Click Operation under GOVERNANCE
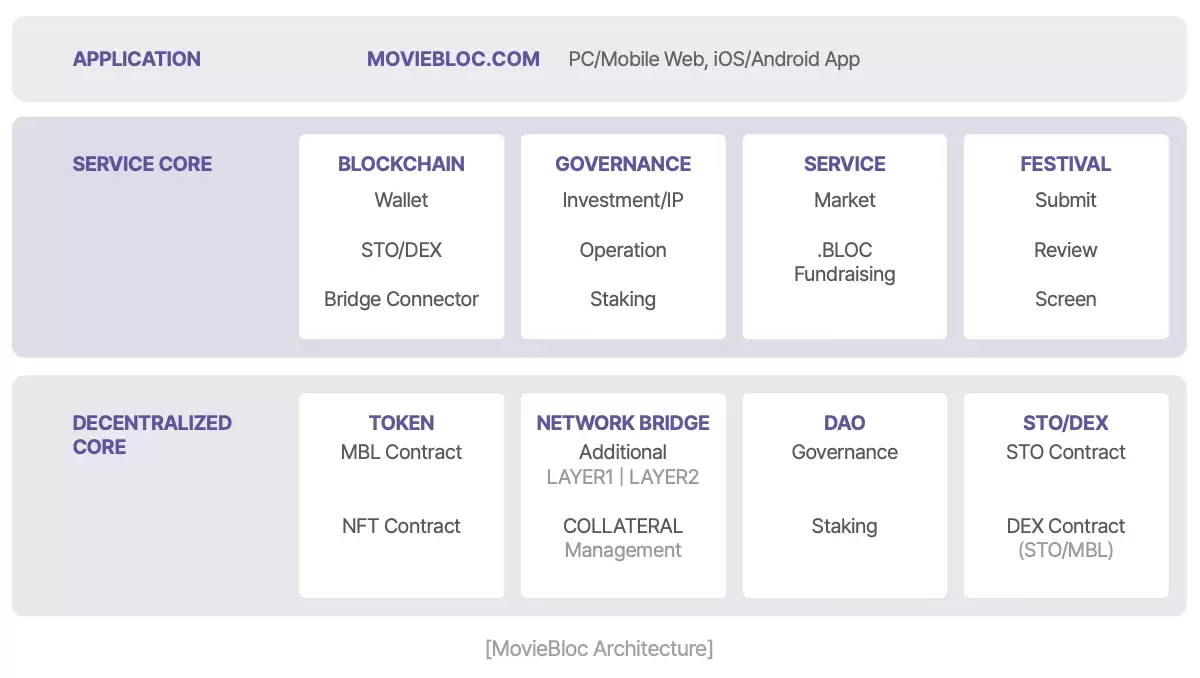This screenshot has height=678, width=1200. [623, 250]
